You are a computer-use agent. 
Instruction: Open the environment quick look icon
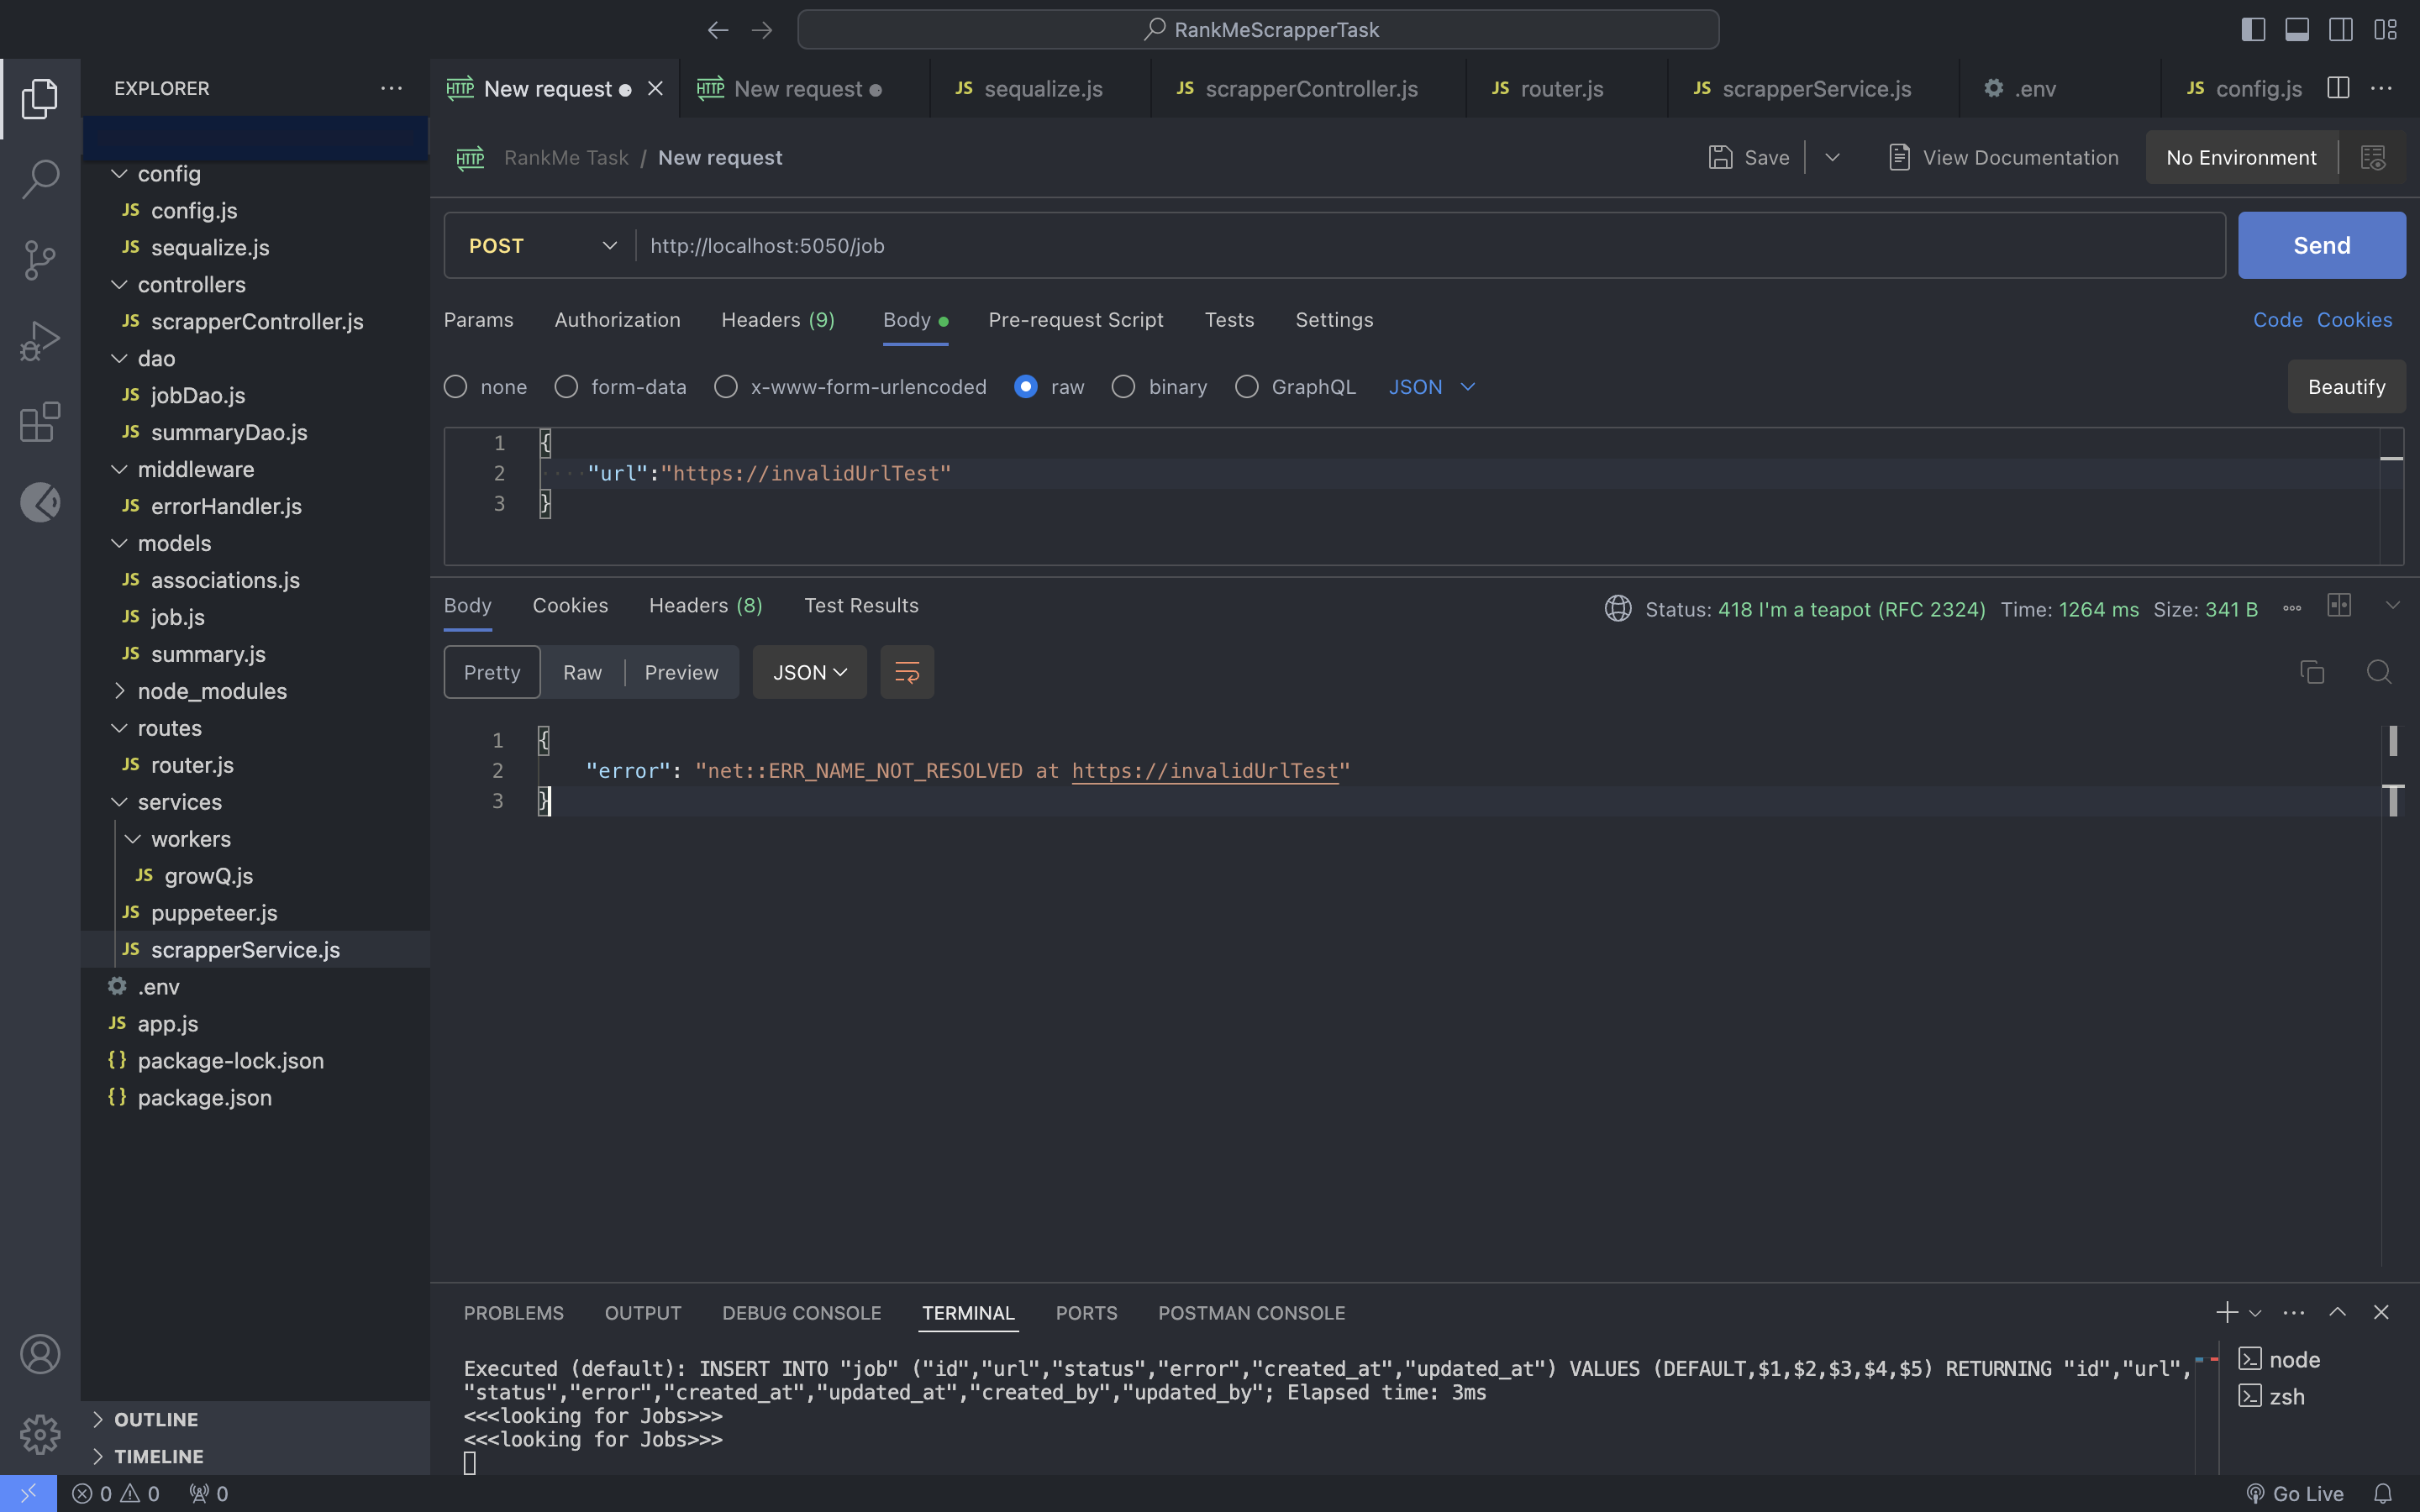point(2373,158)
